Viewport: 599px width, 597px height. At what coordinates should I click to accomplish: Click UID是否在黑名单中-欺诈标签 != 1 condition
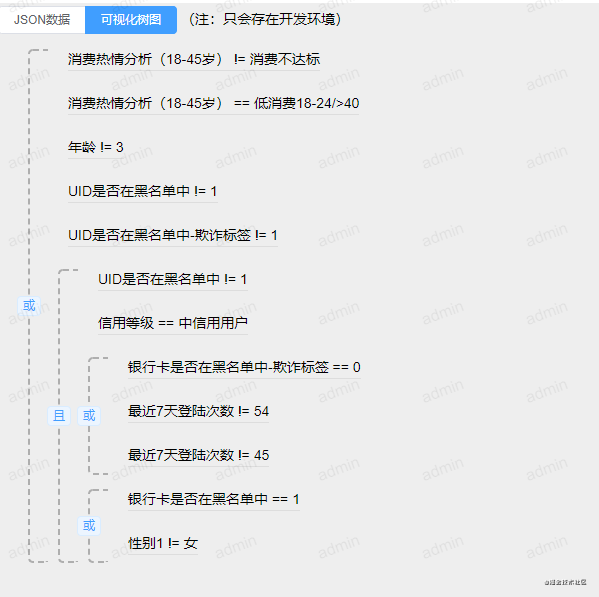tap(173, 235)
